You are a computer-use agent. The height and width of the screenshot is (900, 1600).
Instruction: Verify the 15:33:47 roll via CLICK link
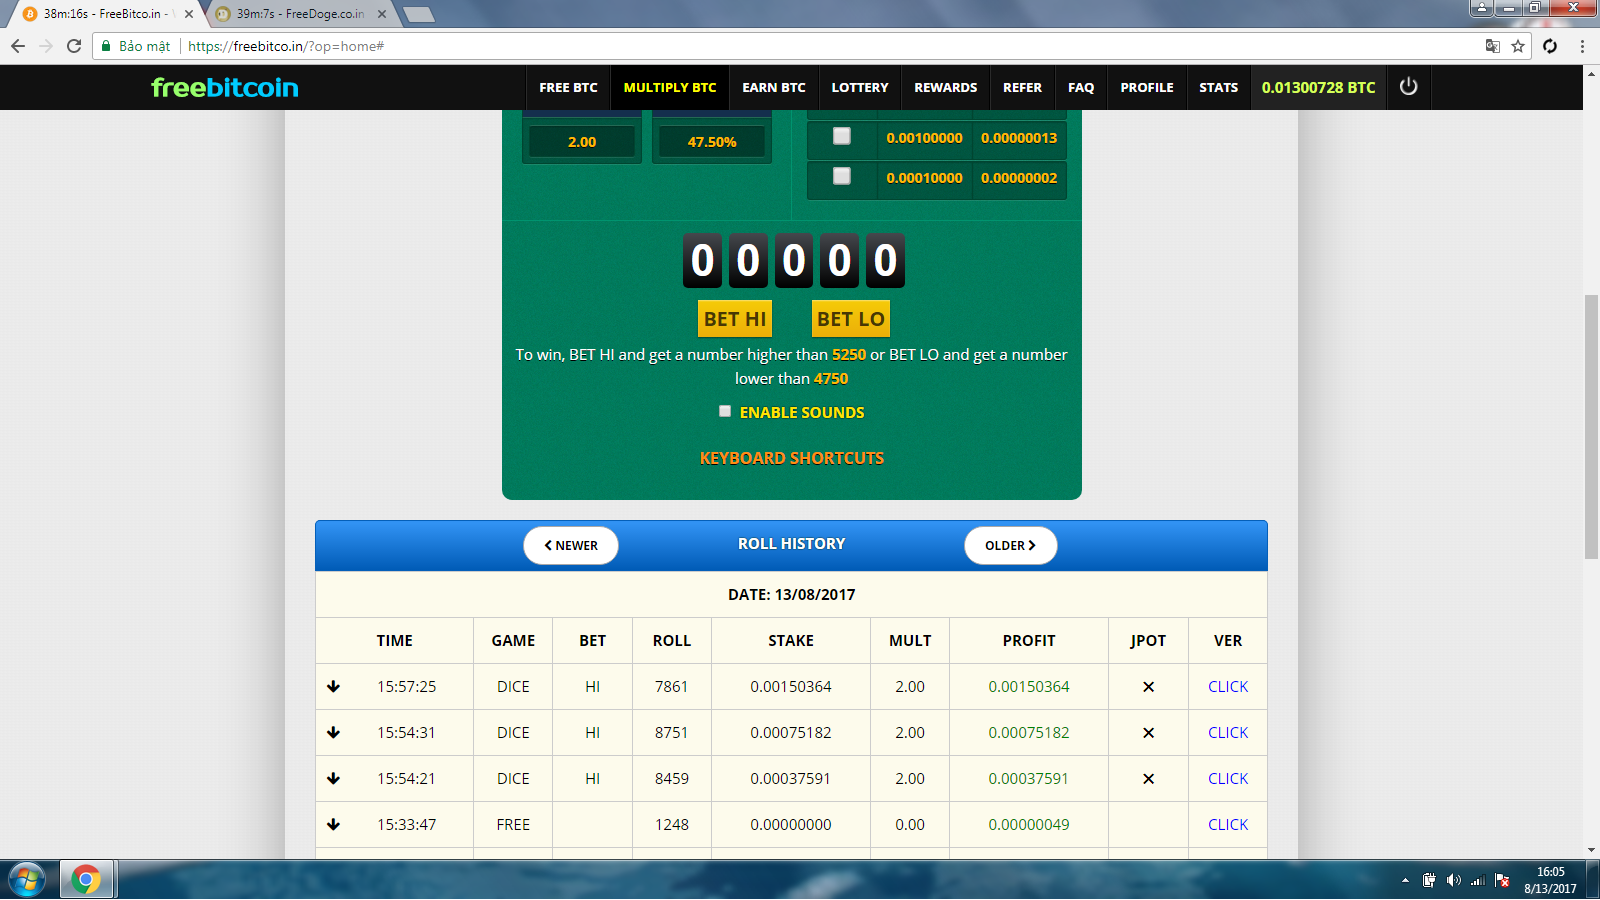1228,825
